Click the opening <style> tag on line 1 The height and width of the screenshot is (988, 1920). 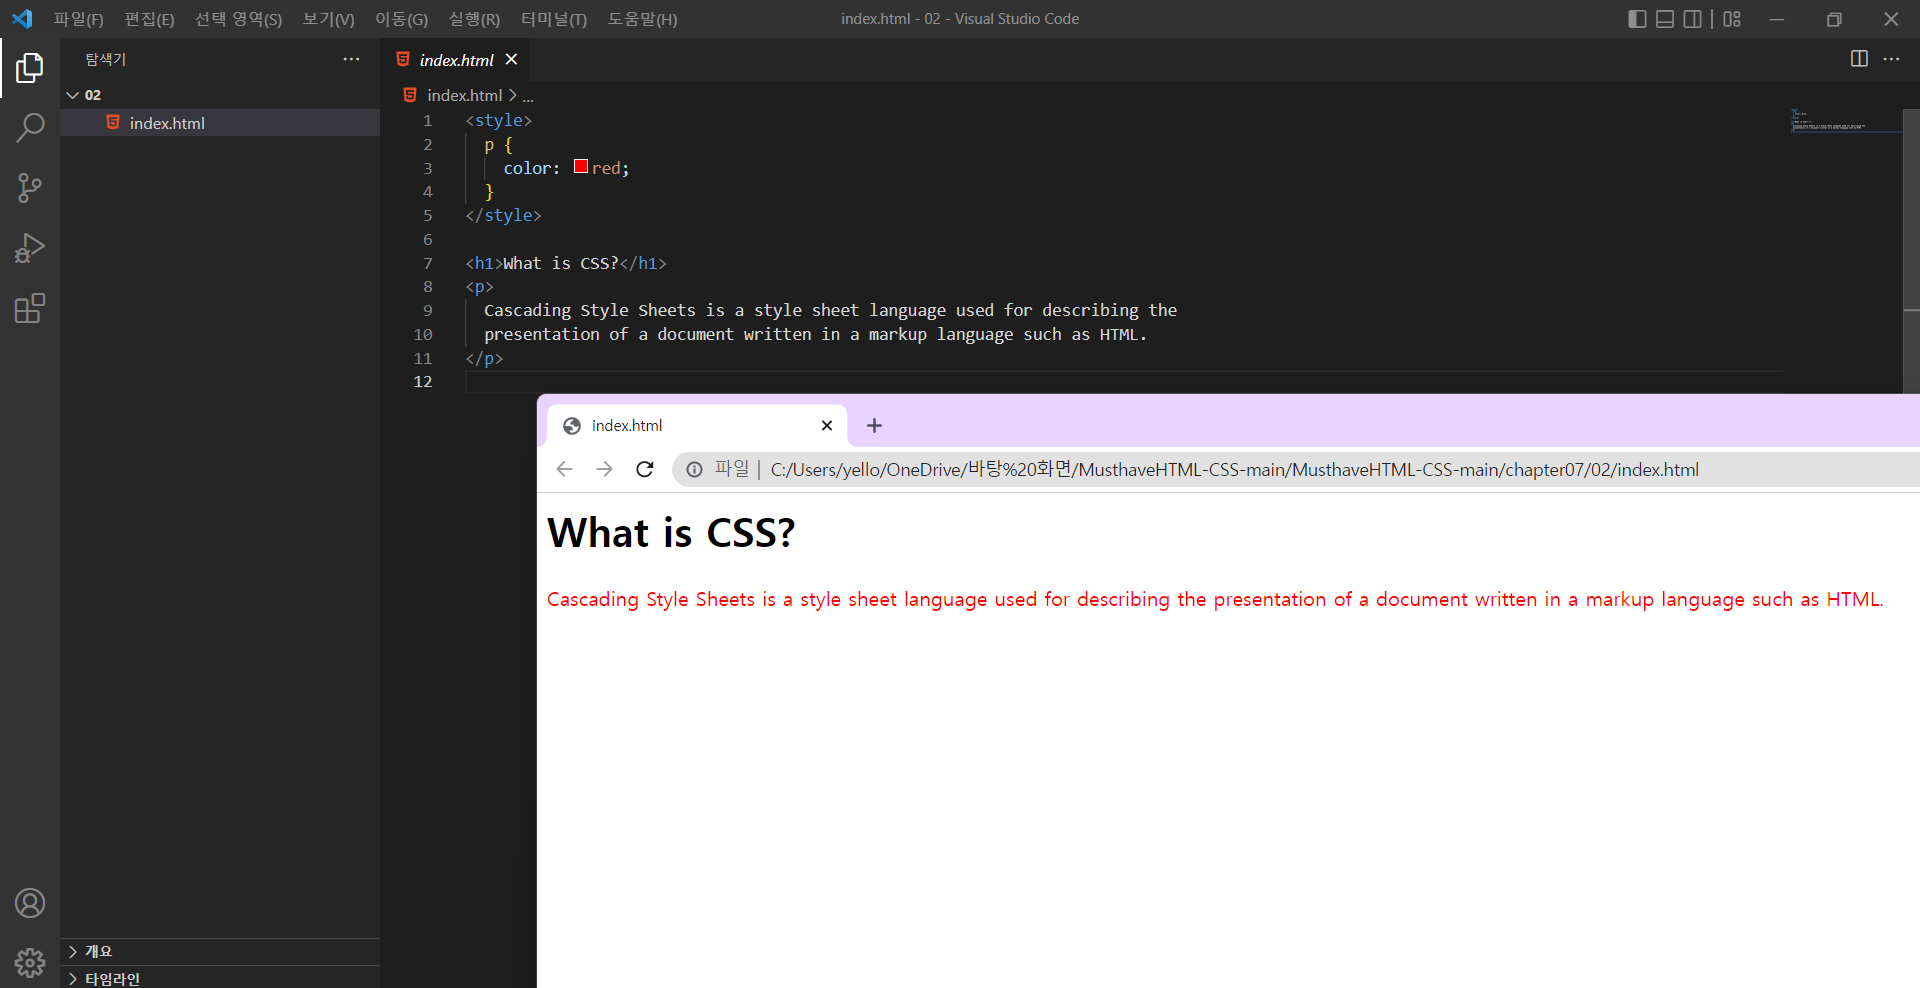498,120
